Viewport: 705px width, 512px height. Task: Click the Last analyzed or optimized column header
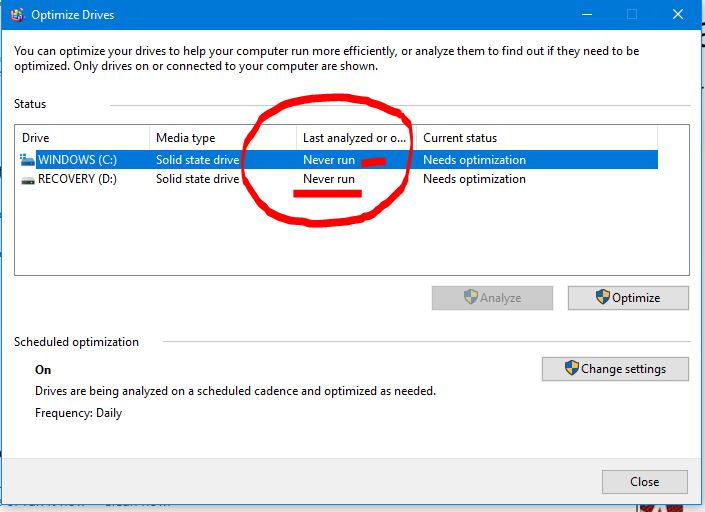point(356,138)
